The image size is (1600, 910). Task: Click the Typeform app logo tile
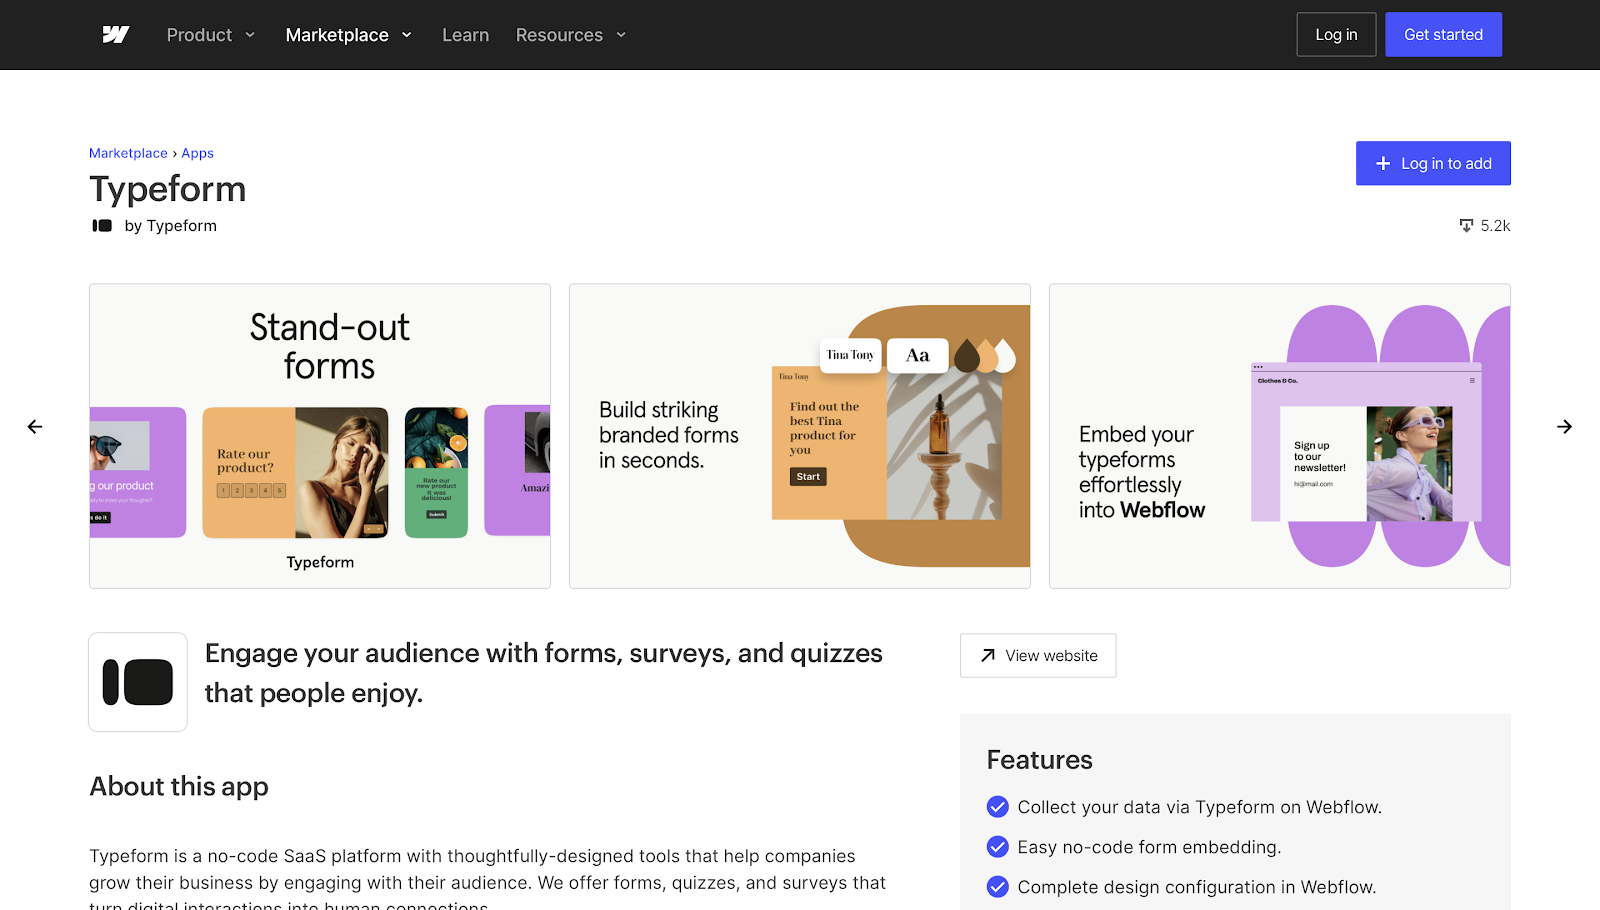pyautogui.click(x=138, y=682)
